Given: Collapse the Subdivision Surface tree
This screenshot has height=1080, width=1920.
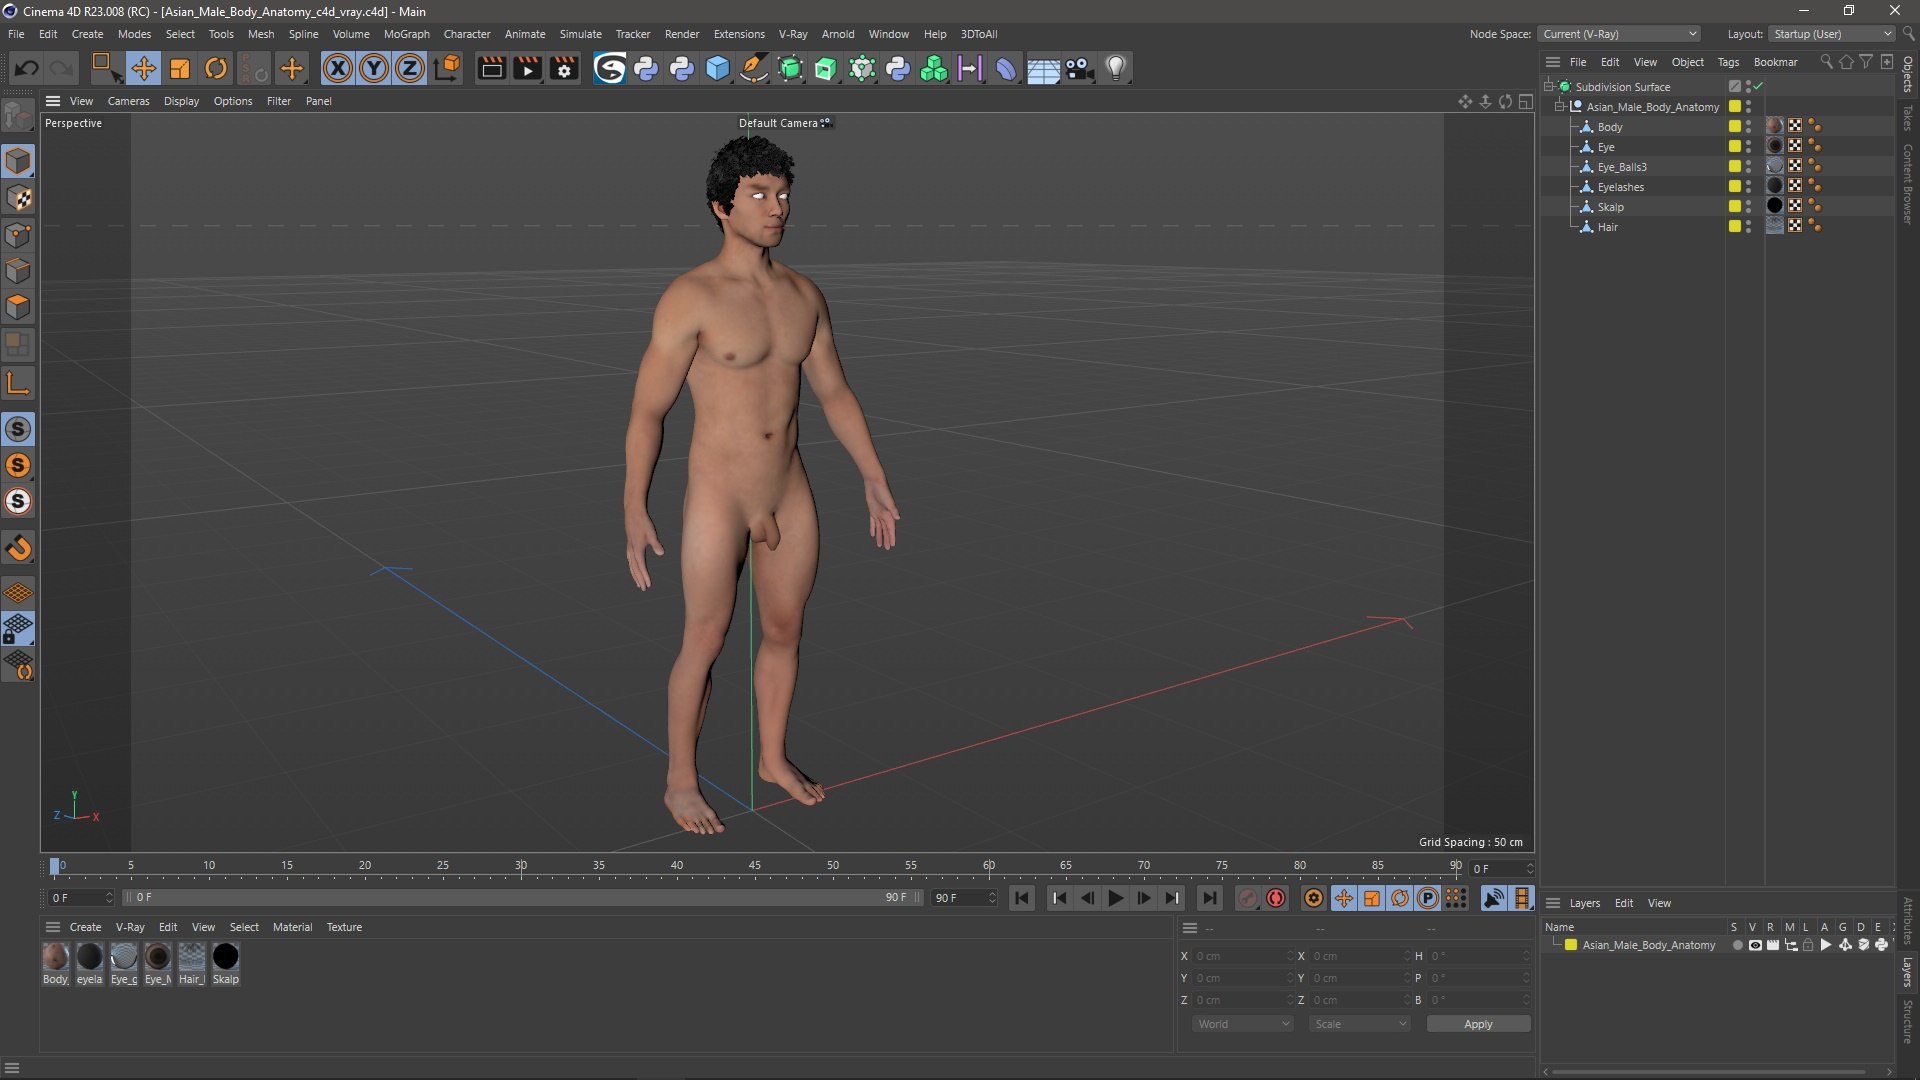Looking at the screenshot, I should tap(1549, 86).
